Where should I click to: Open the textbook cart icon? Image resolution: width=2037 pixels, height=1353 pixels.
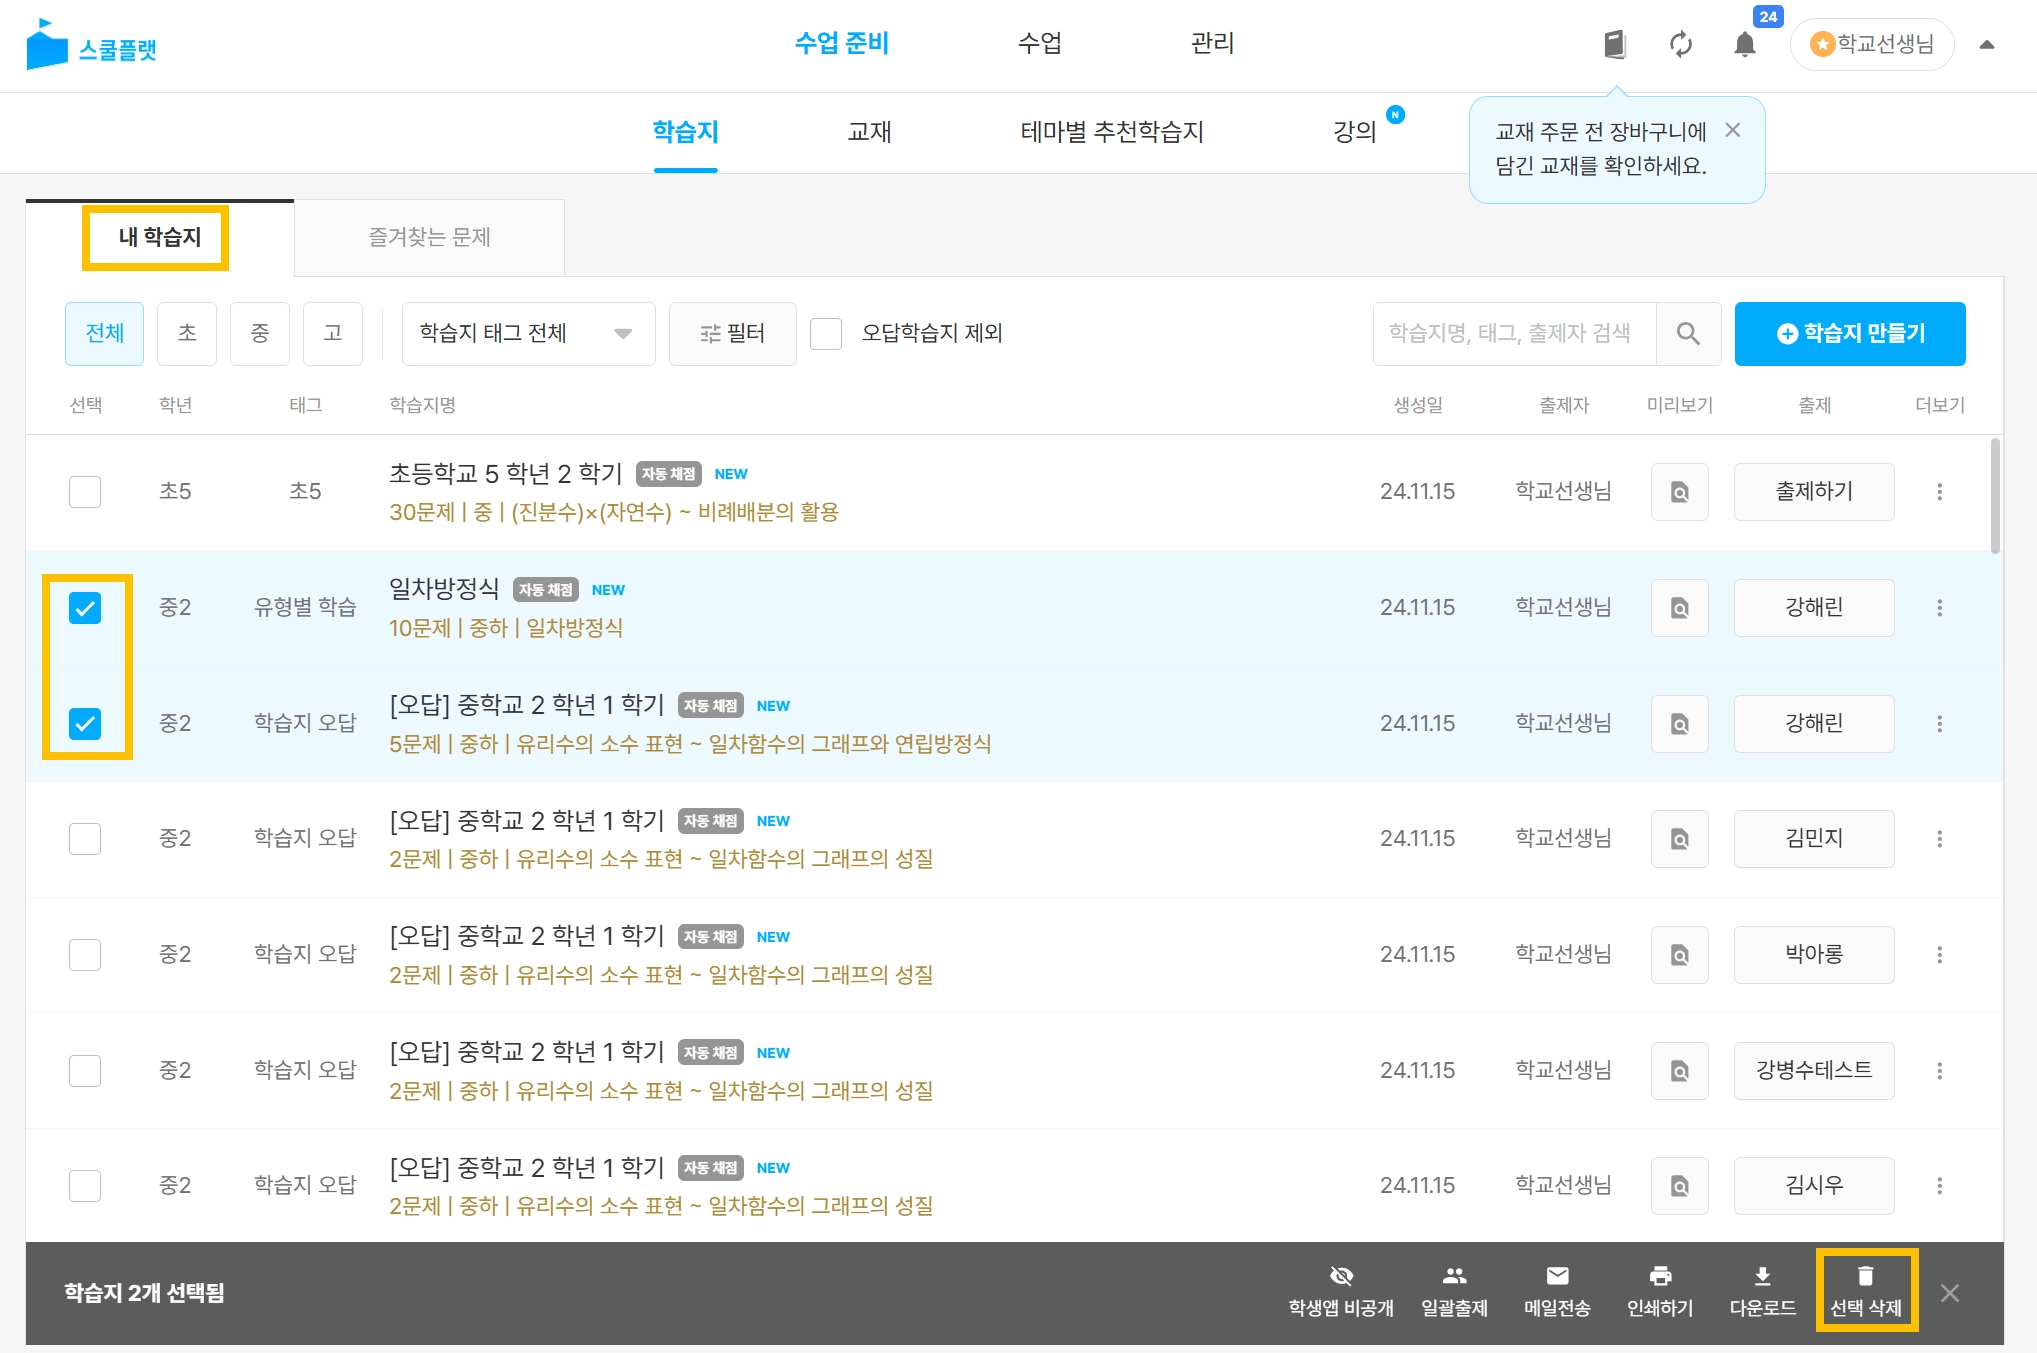pyautogui.click(x=1614, y=44)
